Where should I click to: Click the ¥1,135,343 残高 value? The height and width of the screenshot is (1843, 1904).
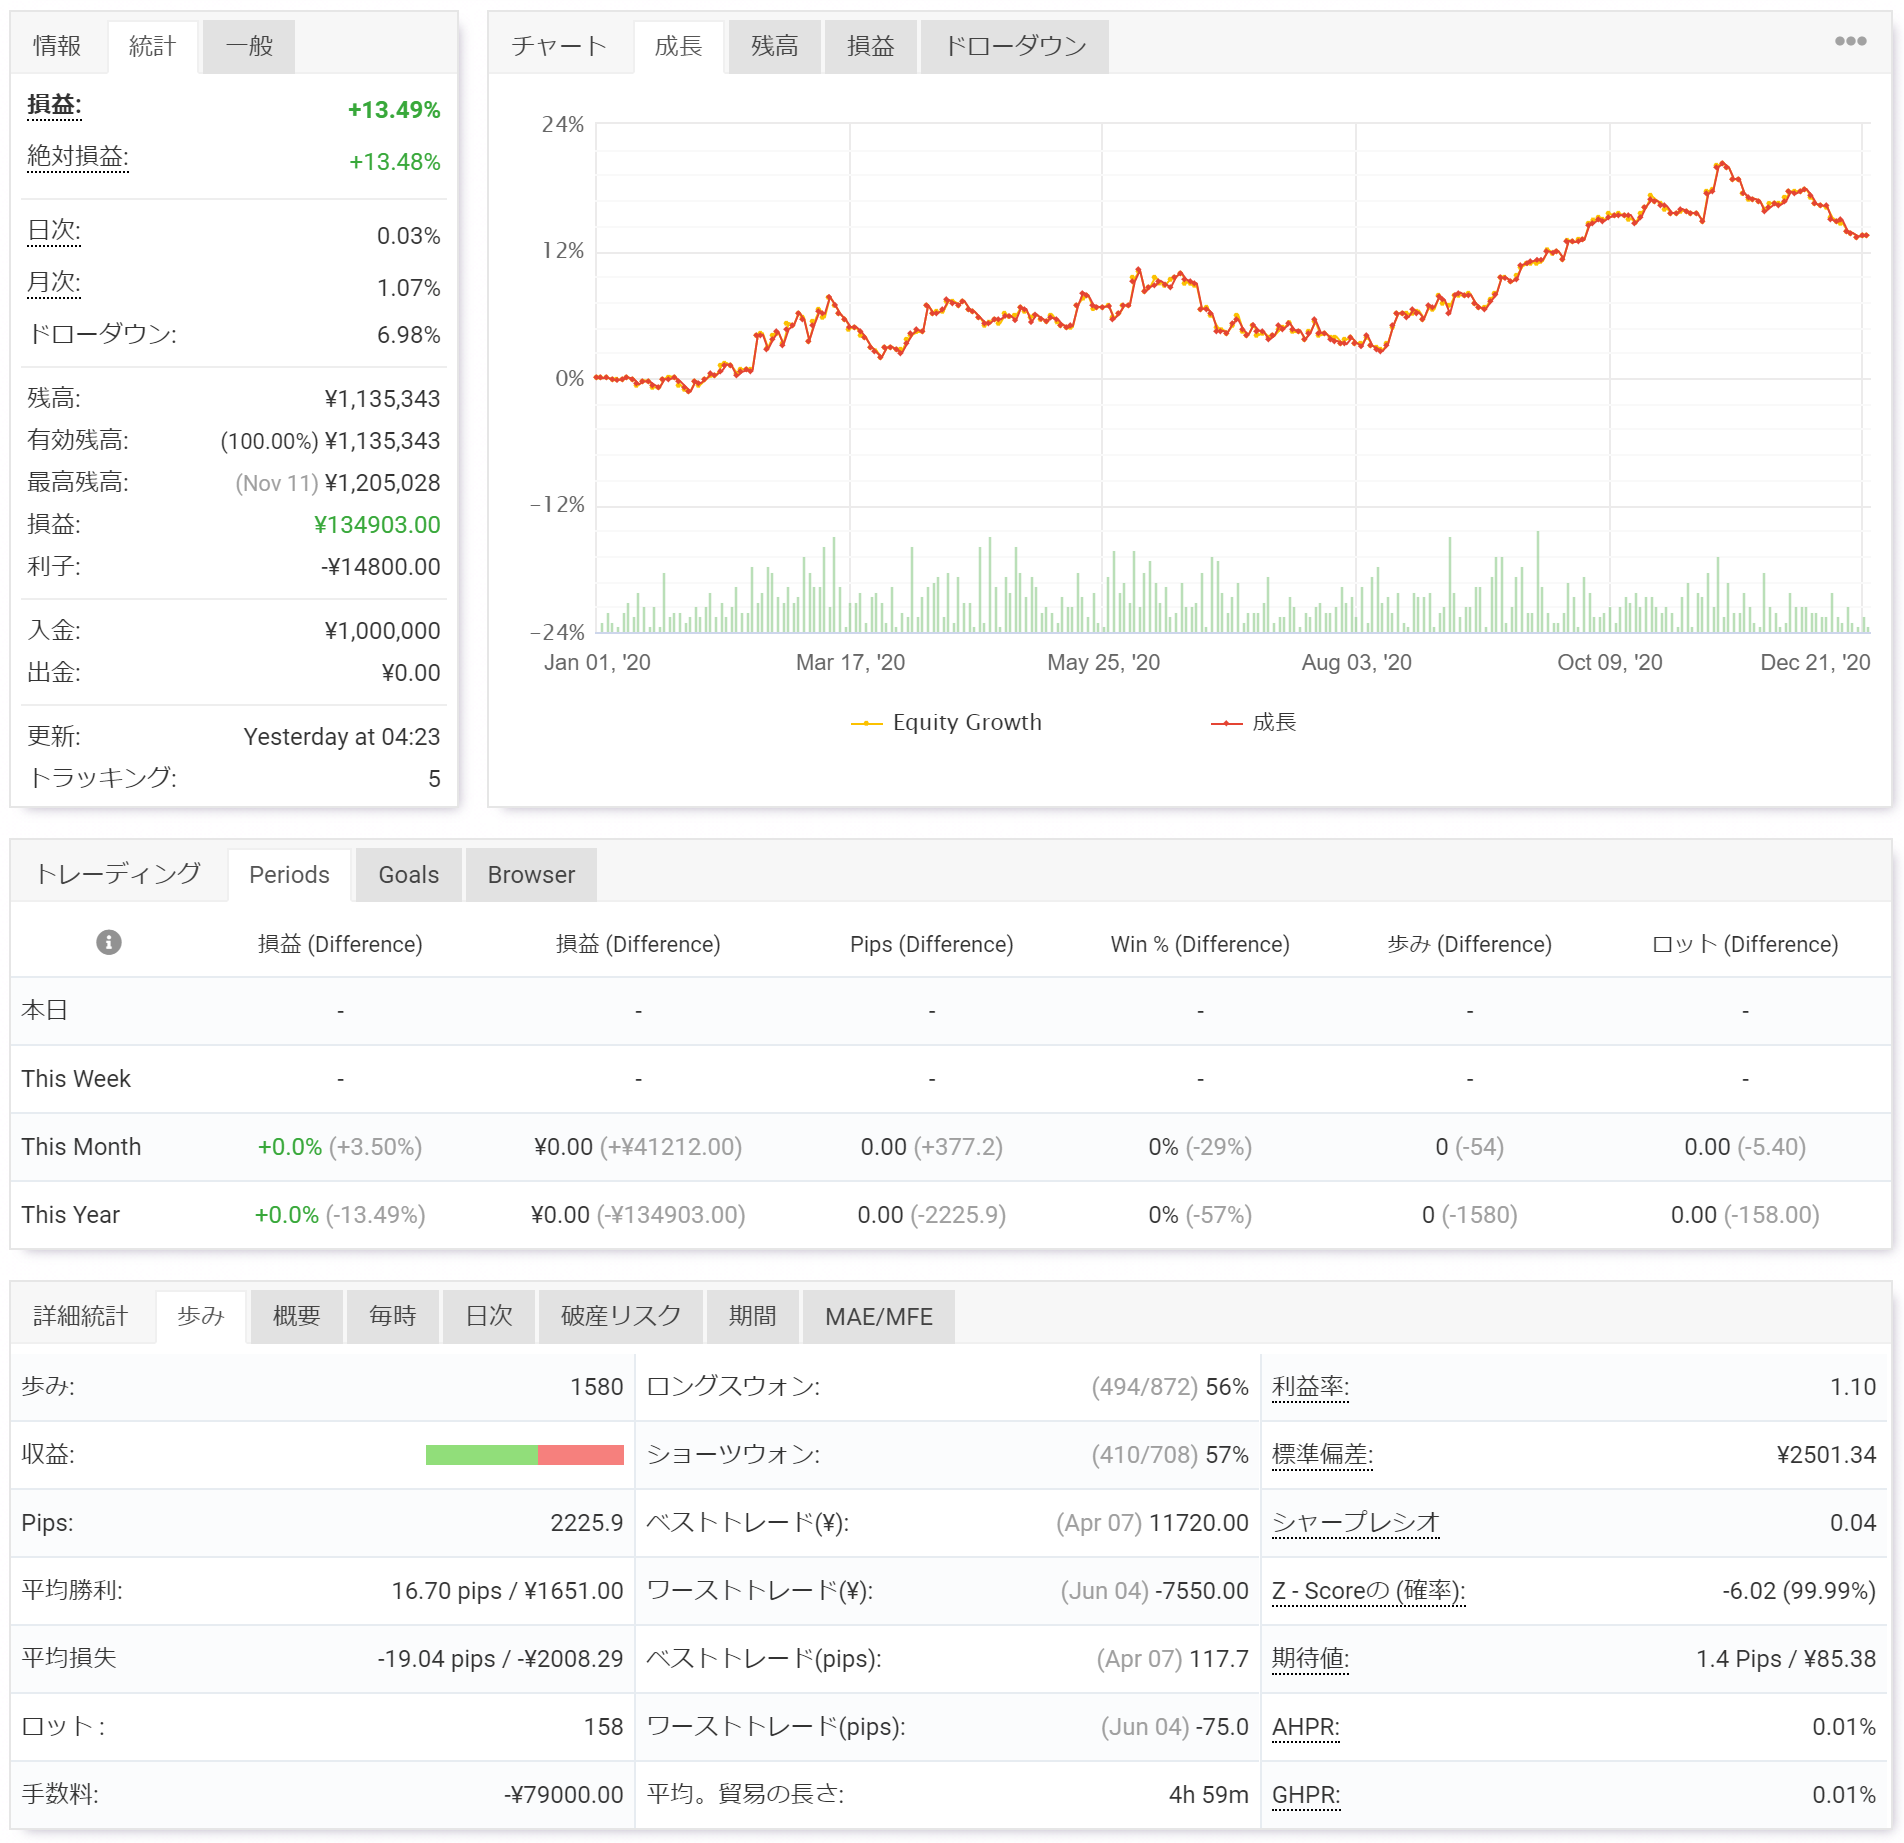(x=382, y=399)
